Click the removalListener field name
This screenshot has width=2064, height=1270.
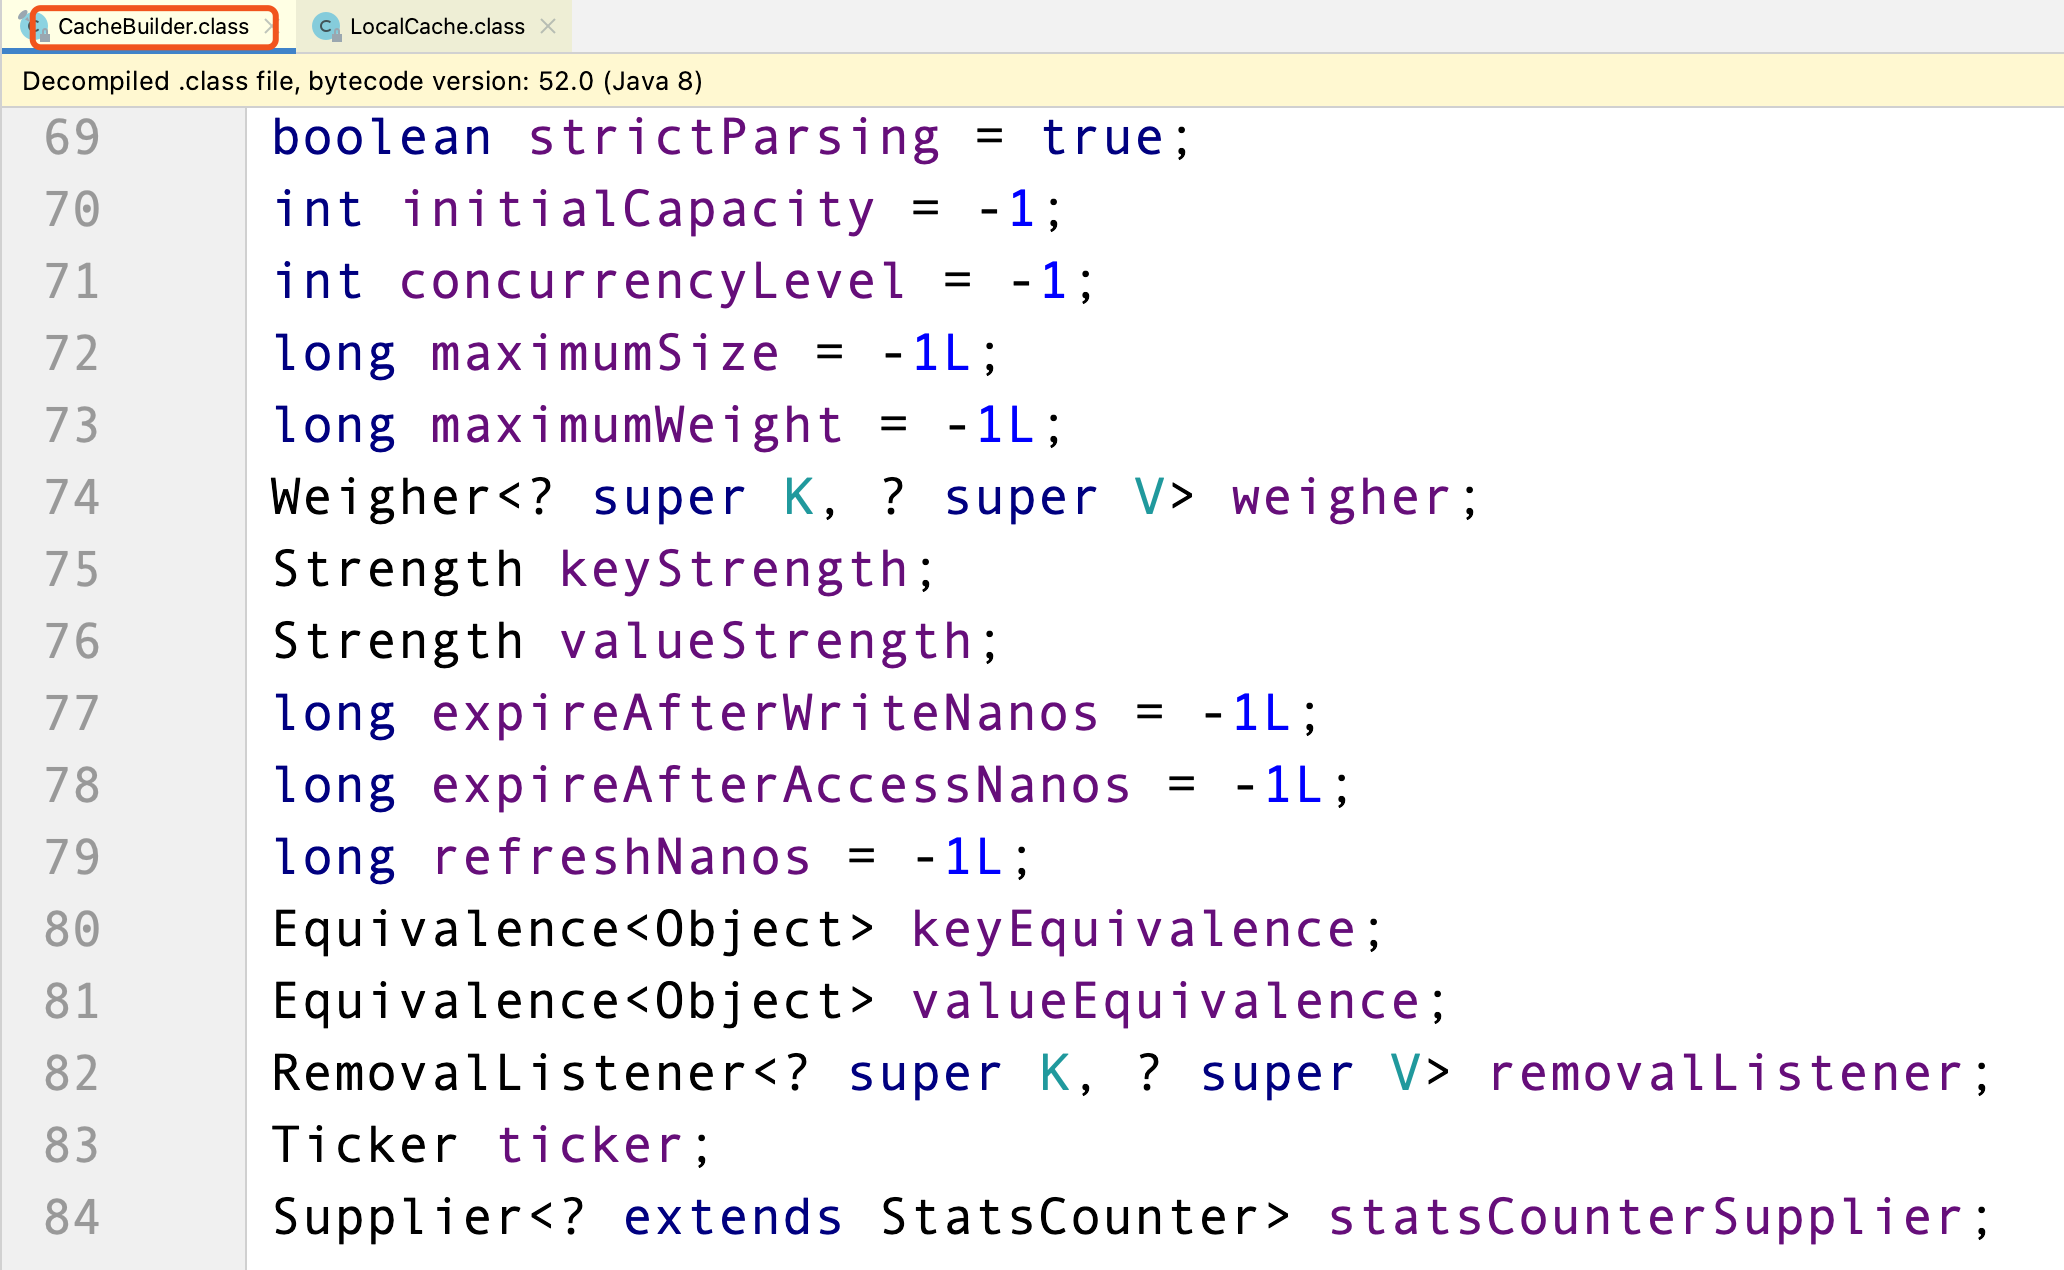click(1725, 1074)
